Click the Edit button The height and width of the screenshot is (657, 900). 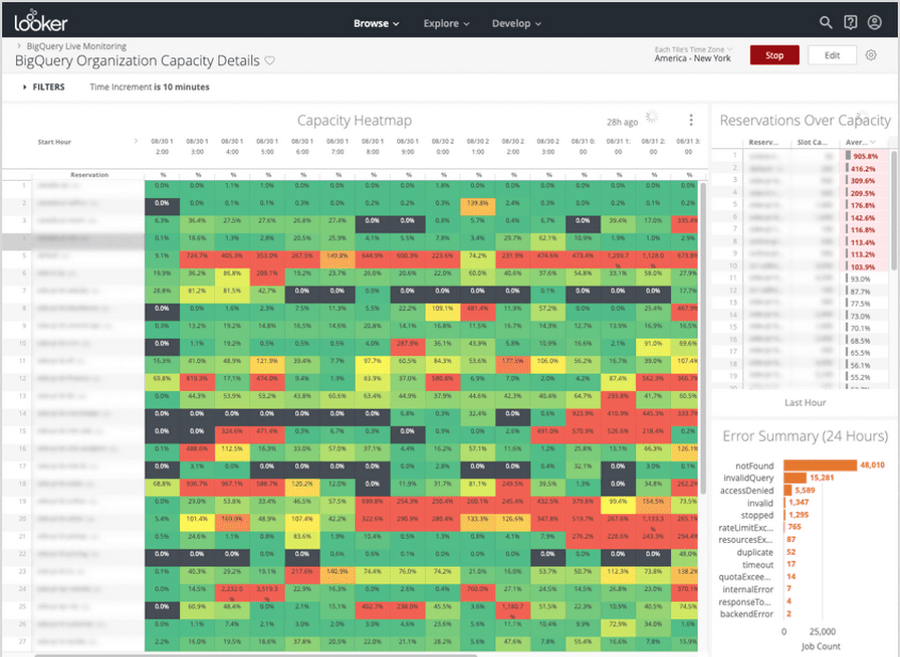point(832,55)
